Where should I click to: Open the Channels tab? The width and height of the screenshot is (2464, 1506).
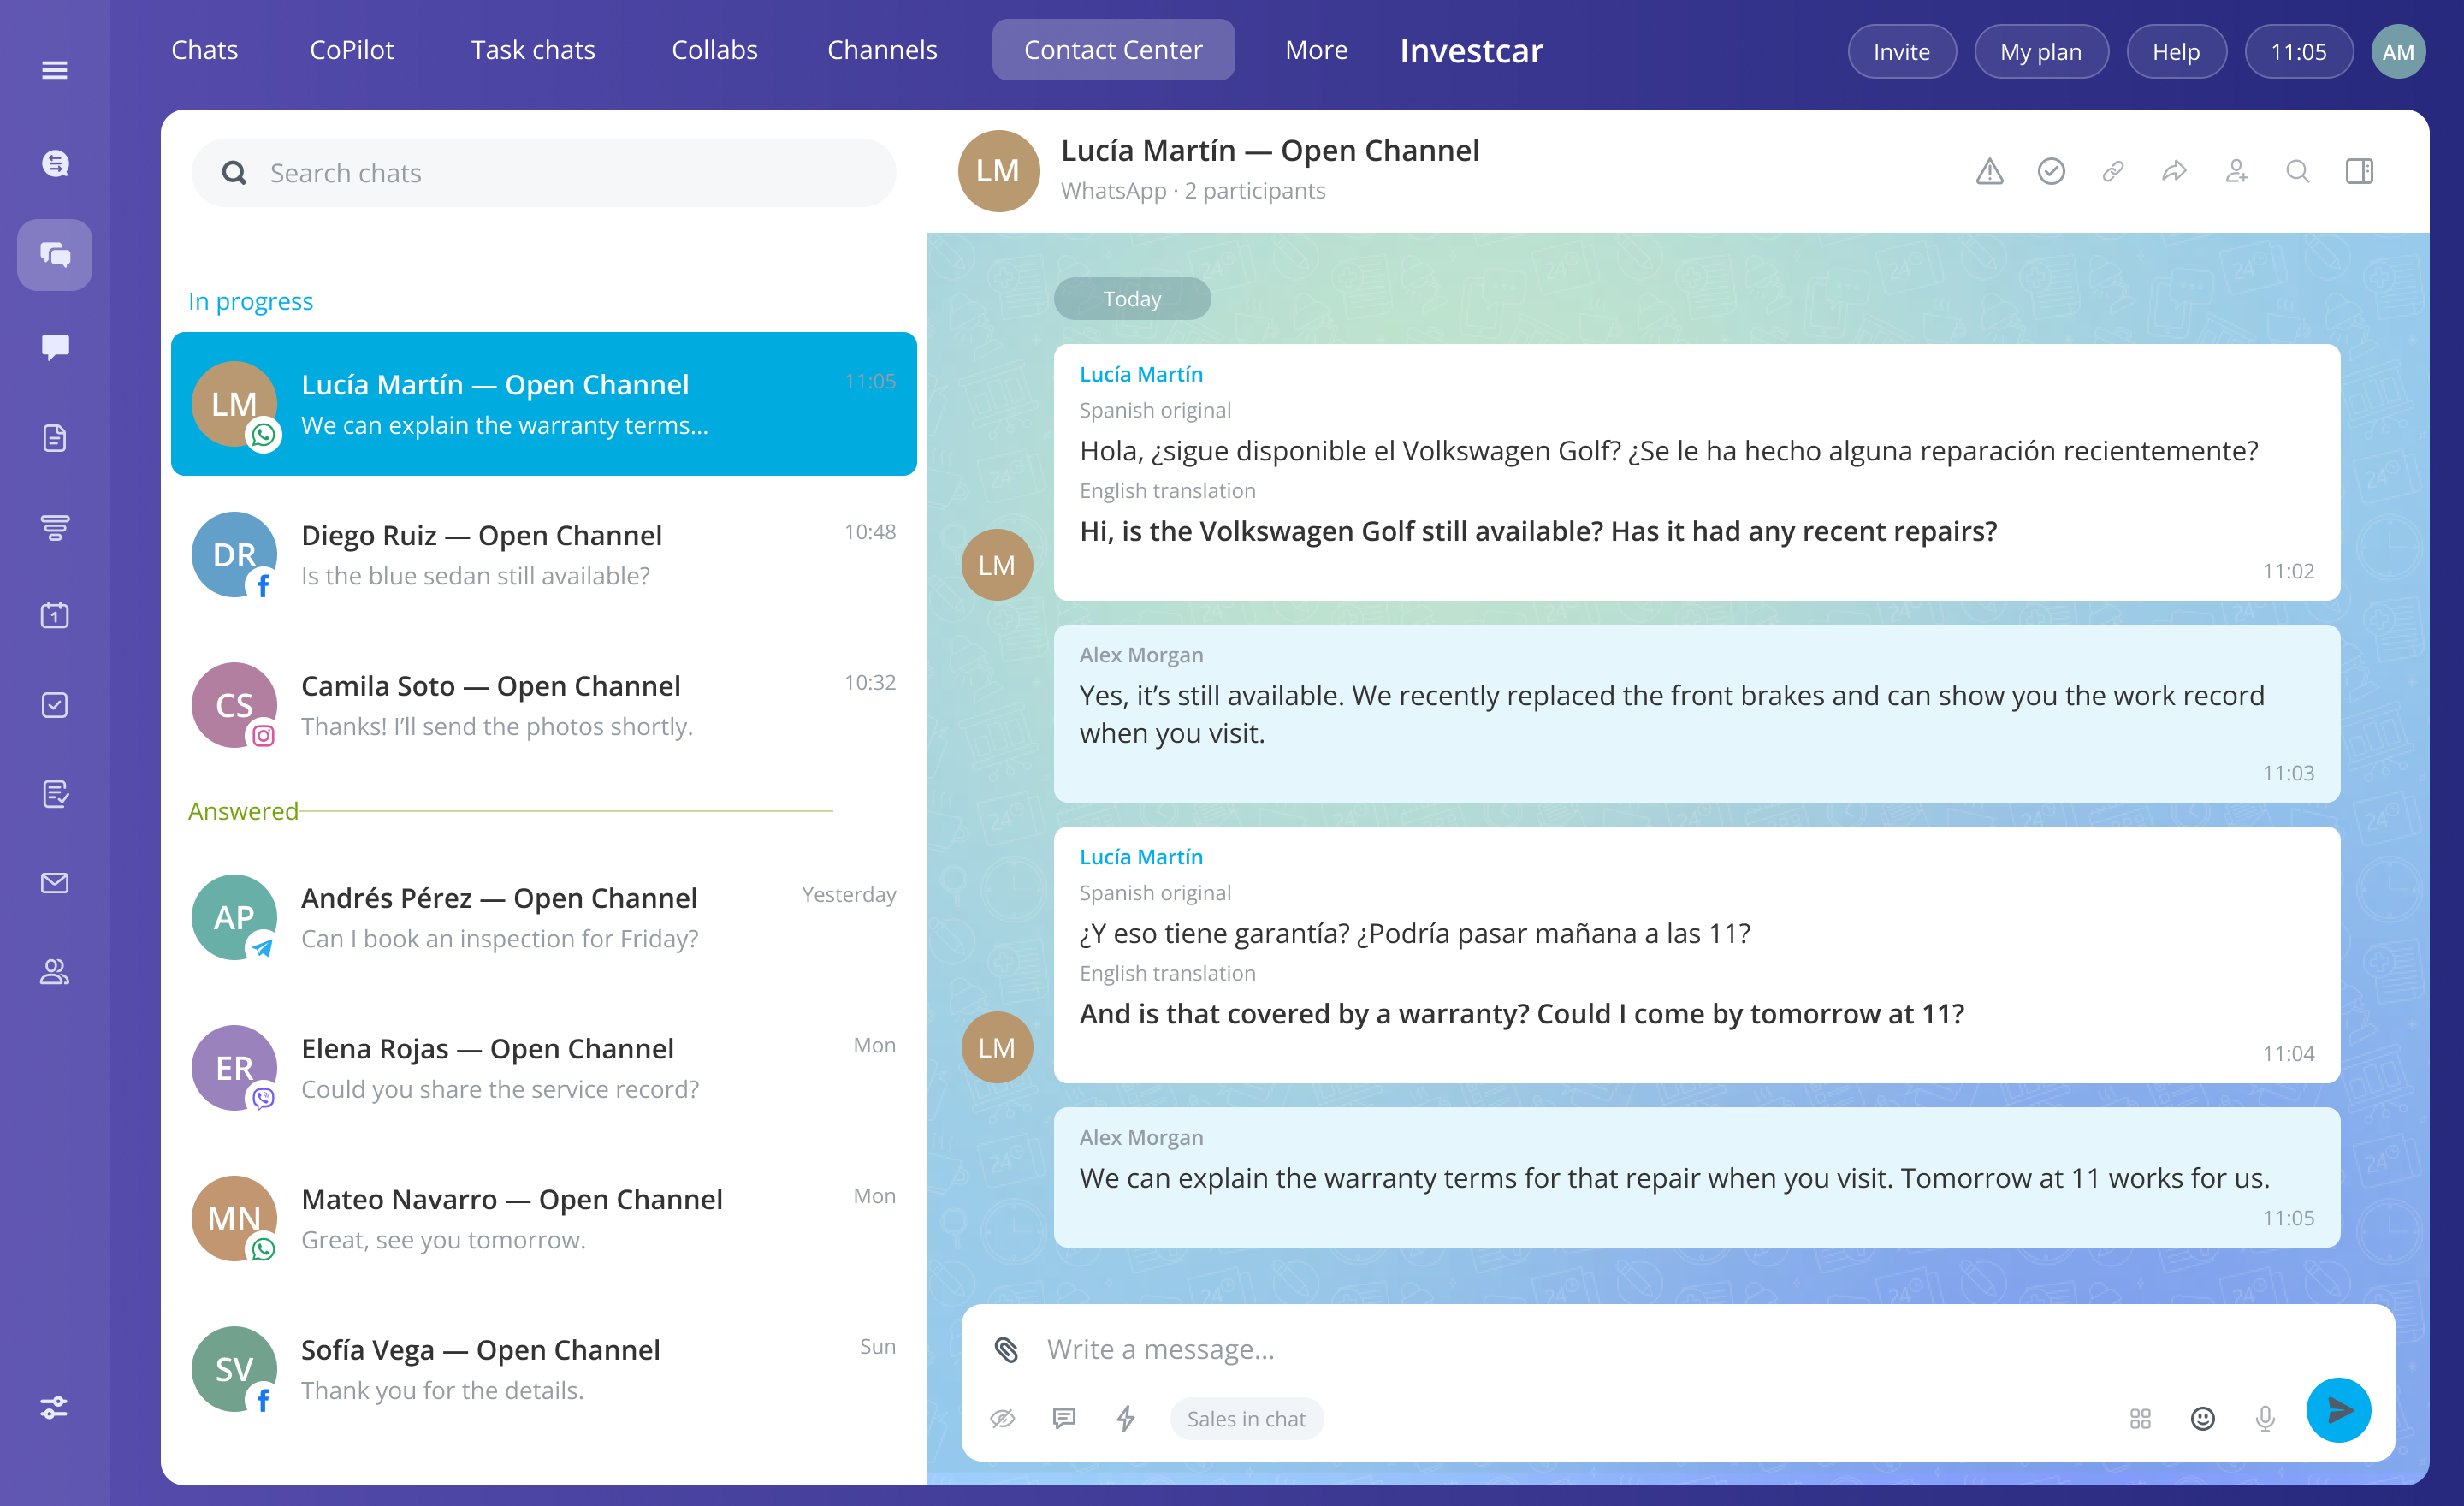(882, 50)
